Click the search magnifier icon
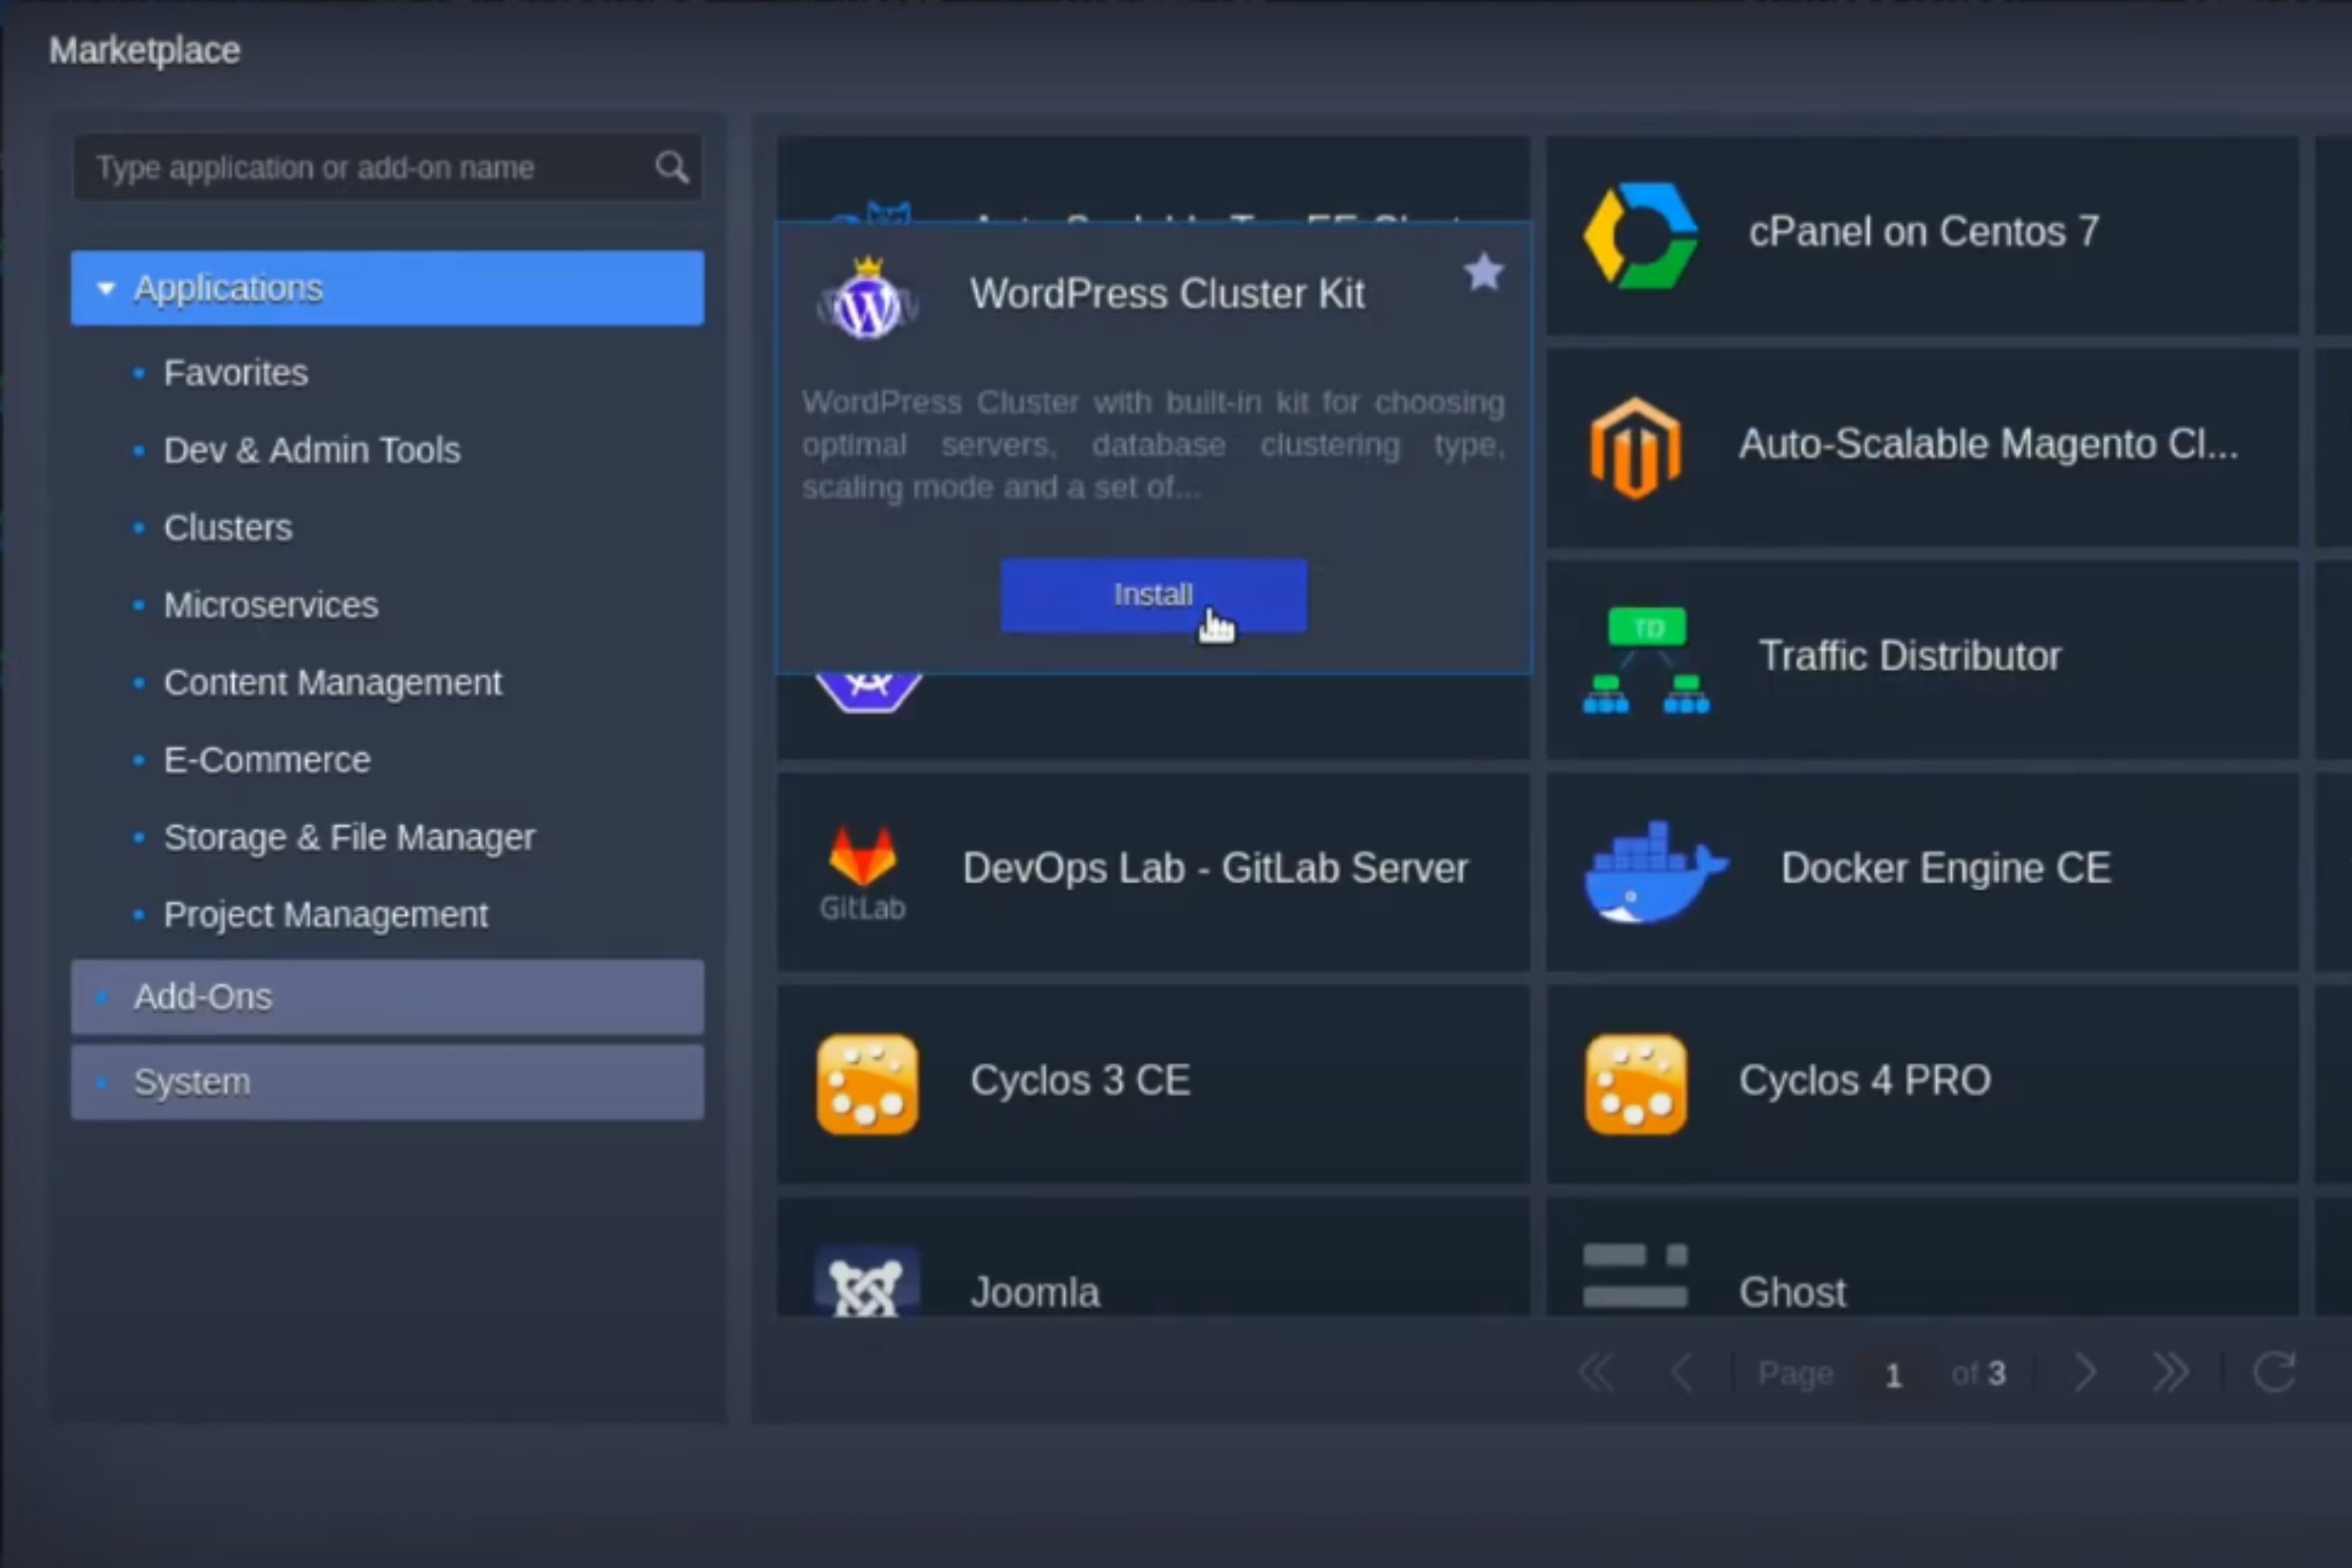2352x1568 pixels. pos(671,167)
